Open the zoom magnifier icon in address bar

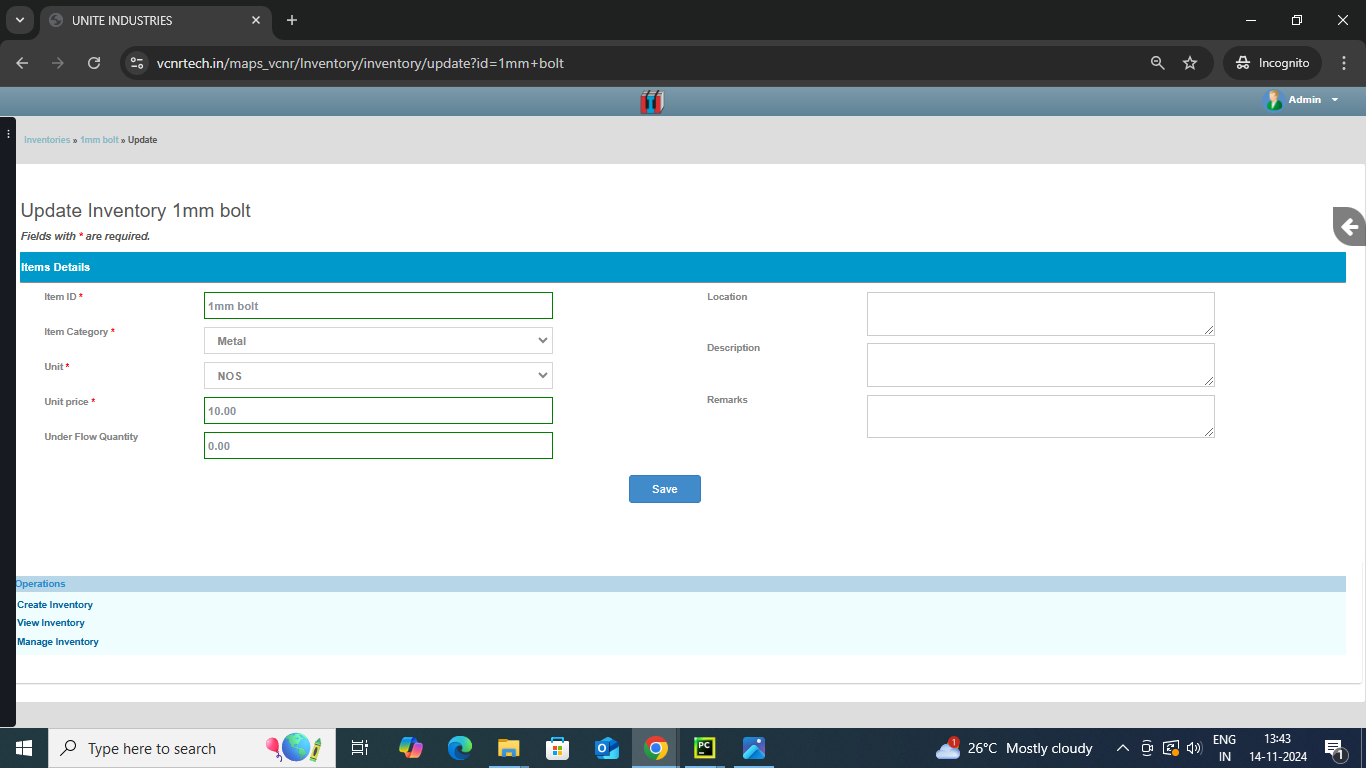(x=1158, y=63)
